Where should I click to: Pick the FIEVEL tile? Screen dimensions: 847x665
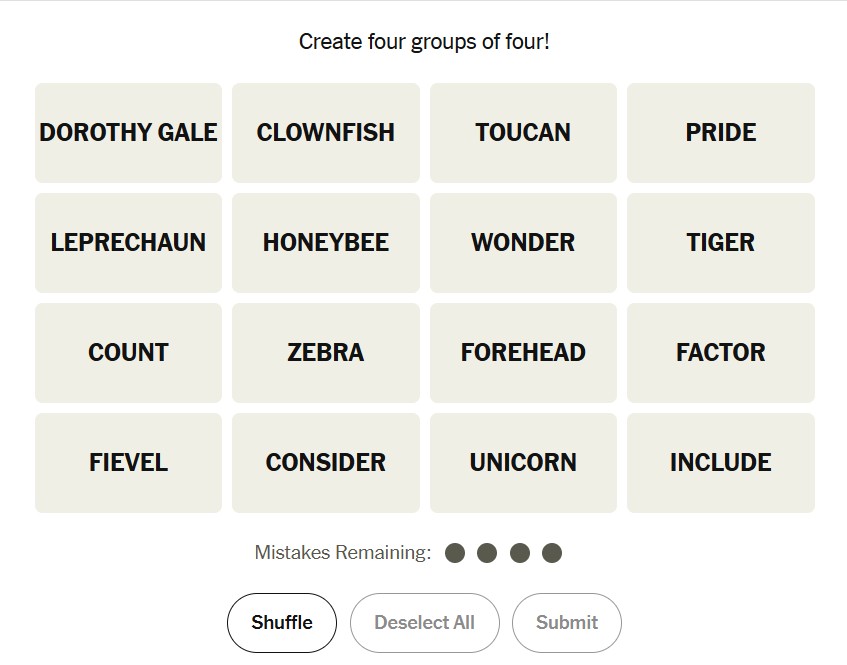click(x=128, y=463)
